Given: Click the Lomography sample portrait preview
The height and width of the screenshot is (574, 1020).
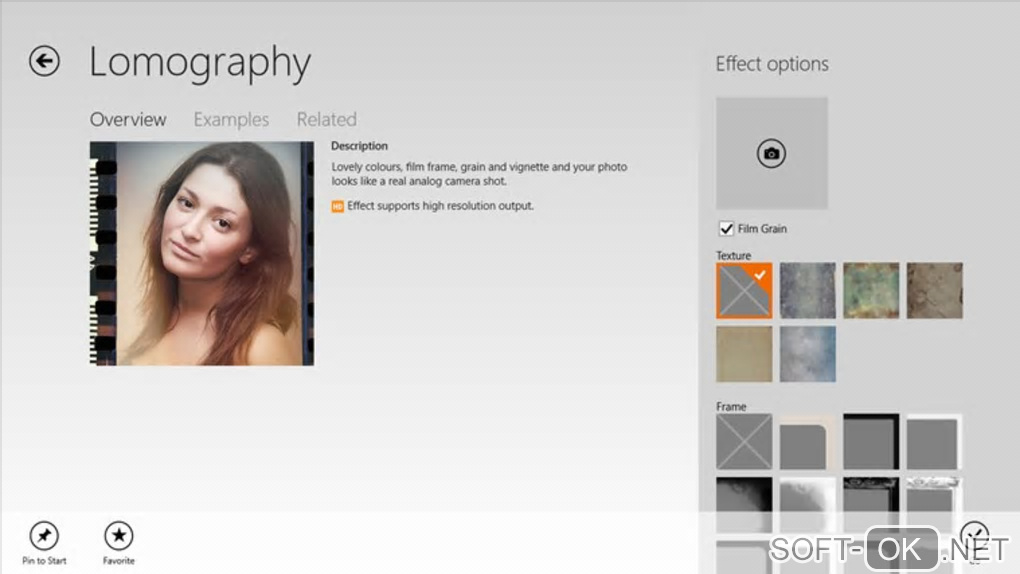Looking at the screenshot, I should point(202,253).
